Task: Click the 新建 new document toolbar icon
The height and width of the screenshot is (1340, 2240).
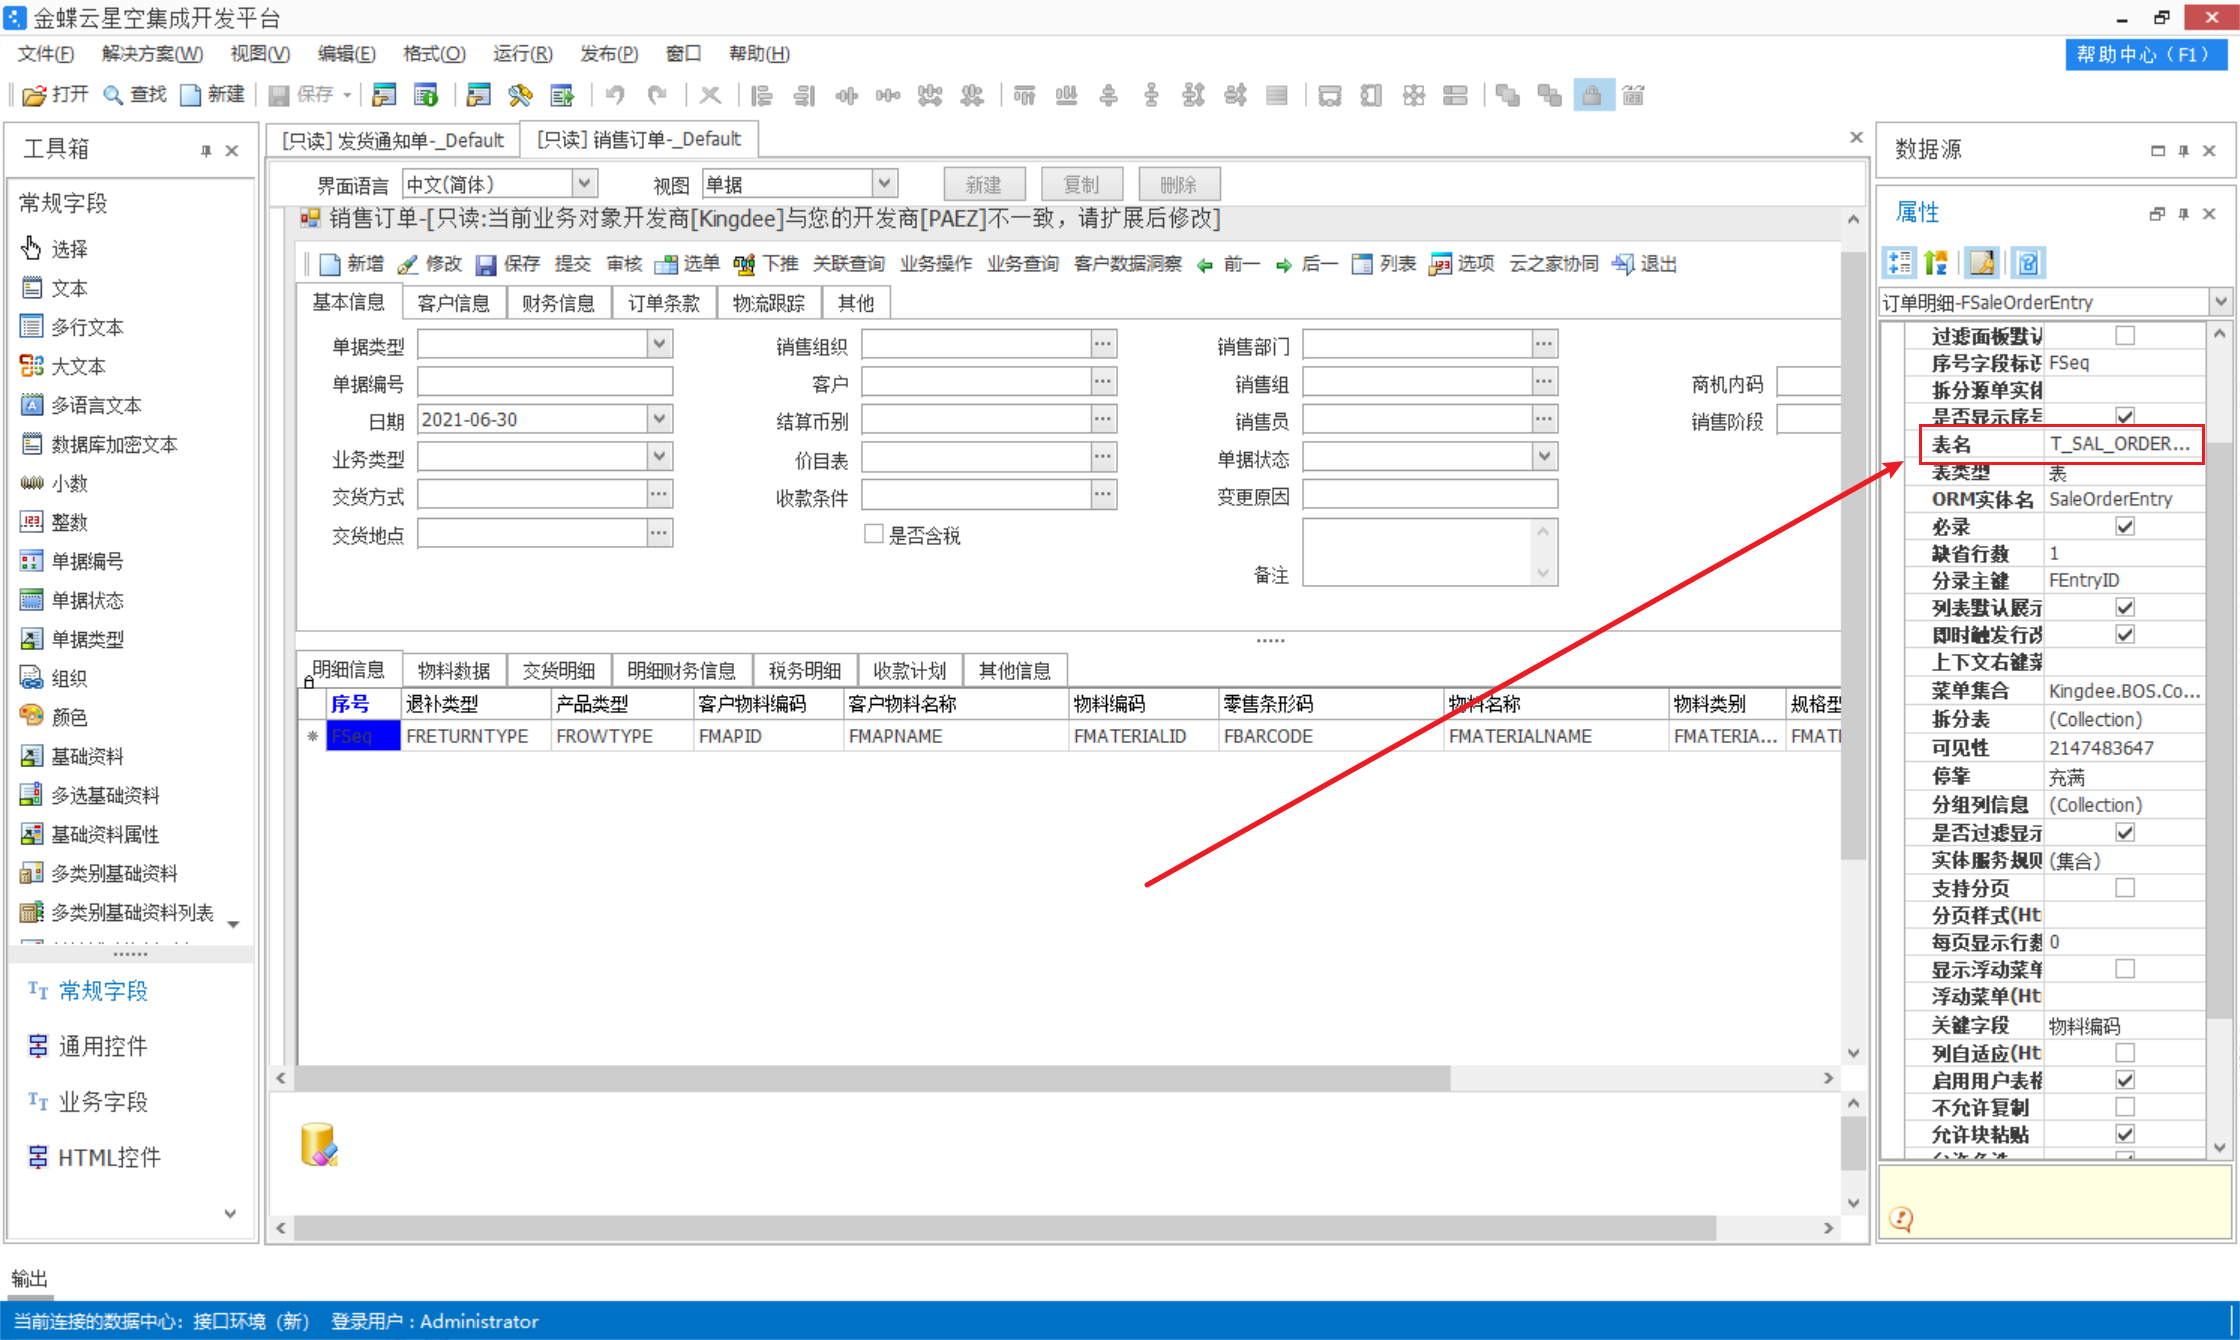Action: pyautogui.click(x=190, y=95)
